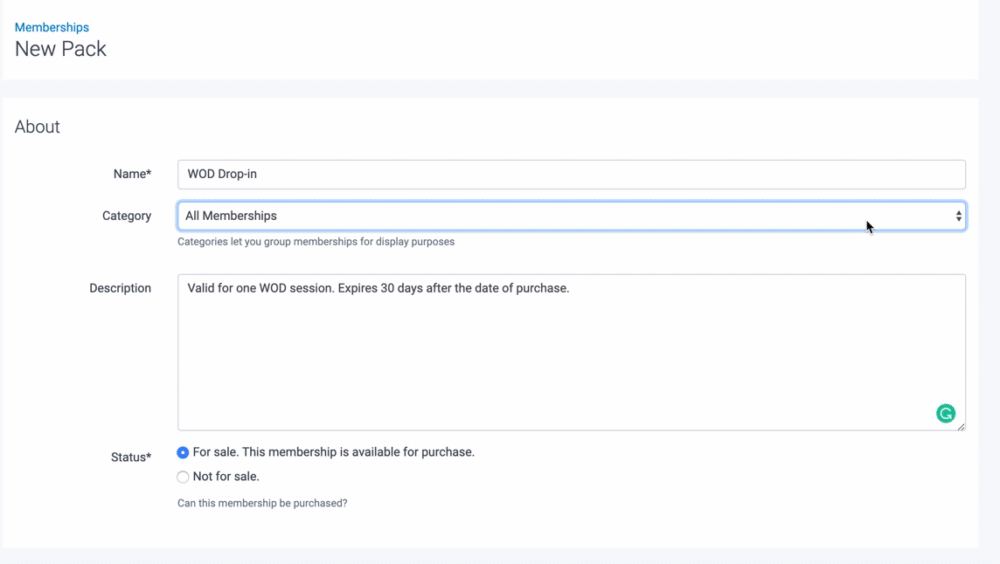Click the Category field label
The image size is (1000, 564).
(x=127, y=216)
